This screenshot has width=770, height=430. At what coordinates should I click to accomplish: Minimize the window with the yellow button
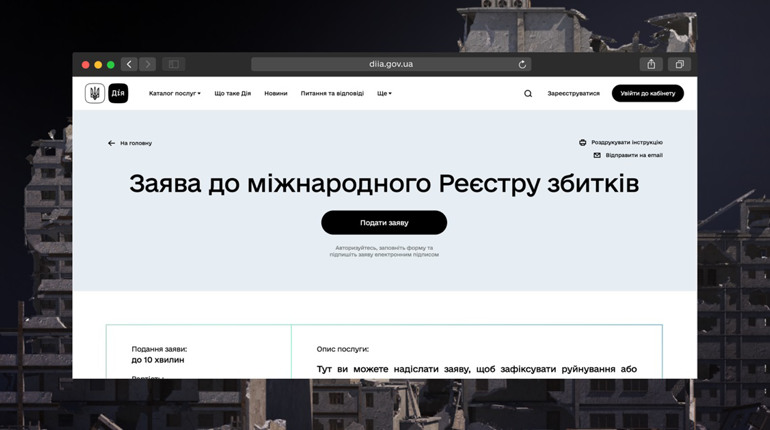click(x=98, y=65)
